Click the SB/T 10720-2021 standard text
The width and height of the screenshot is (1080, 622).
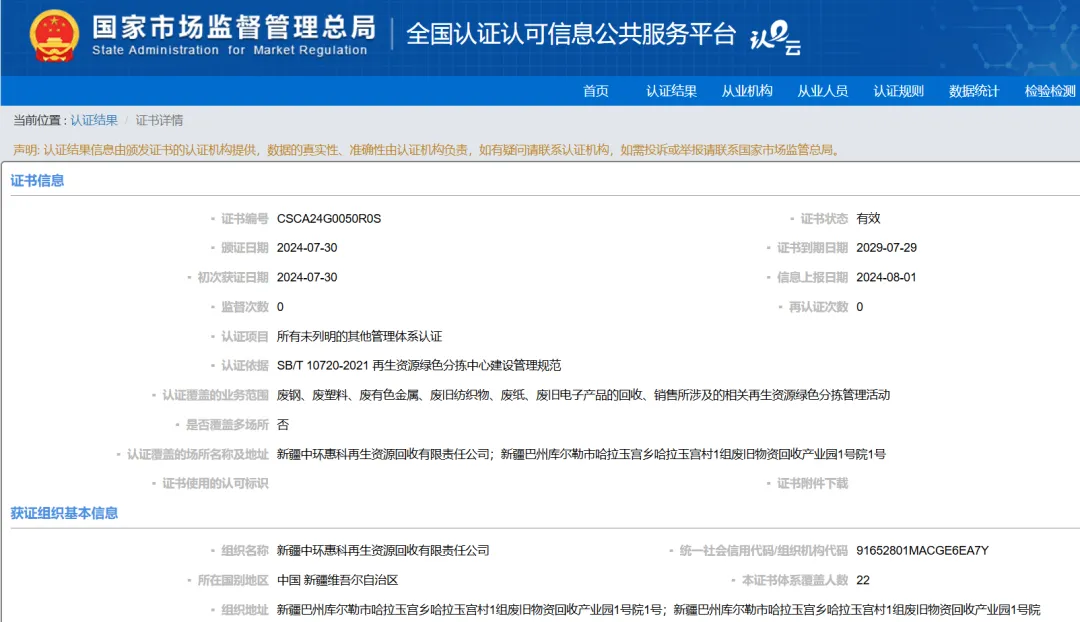[419, 366]
